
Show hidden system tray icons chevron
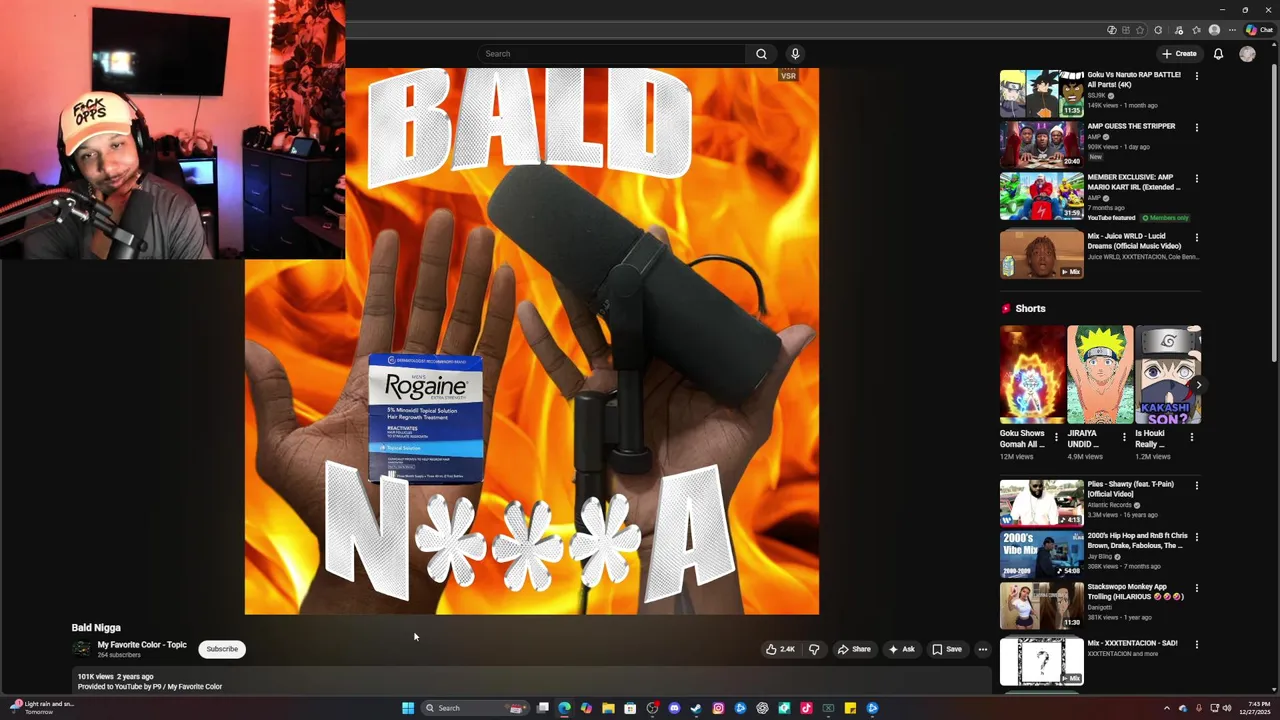1166,708
